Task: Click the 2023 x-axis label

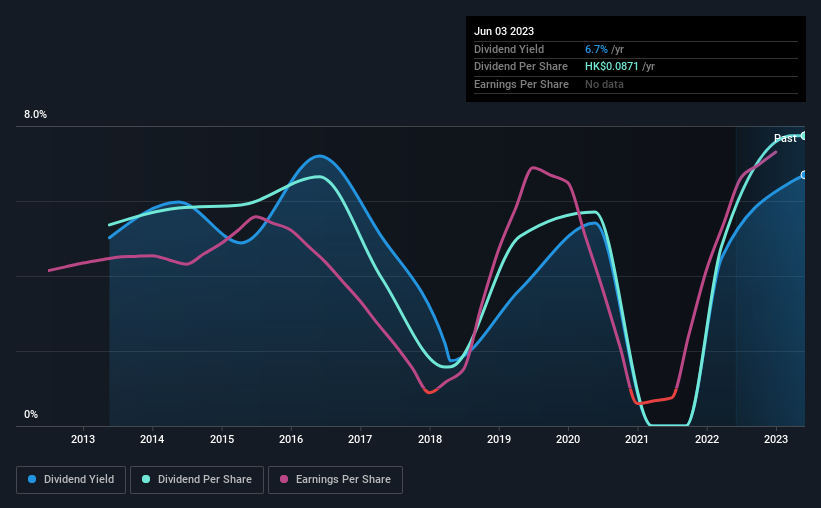Action: point(776,439)
